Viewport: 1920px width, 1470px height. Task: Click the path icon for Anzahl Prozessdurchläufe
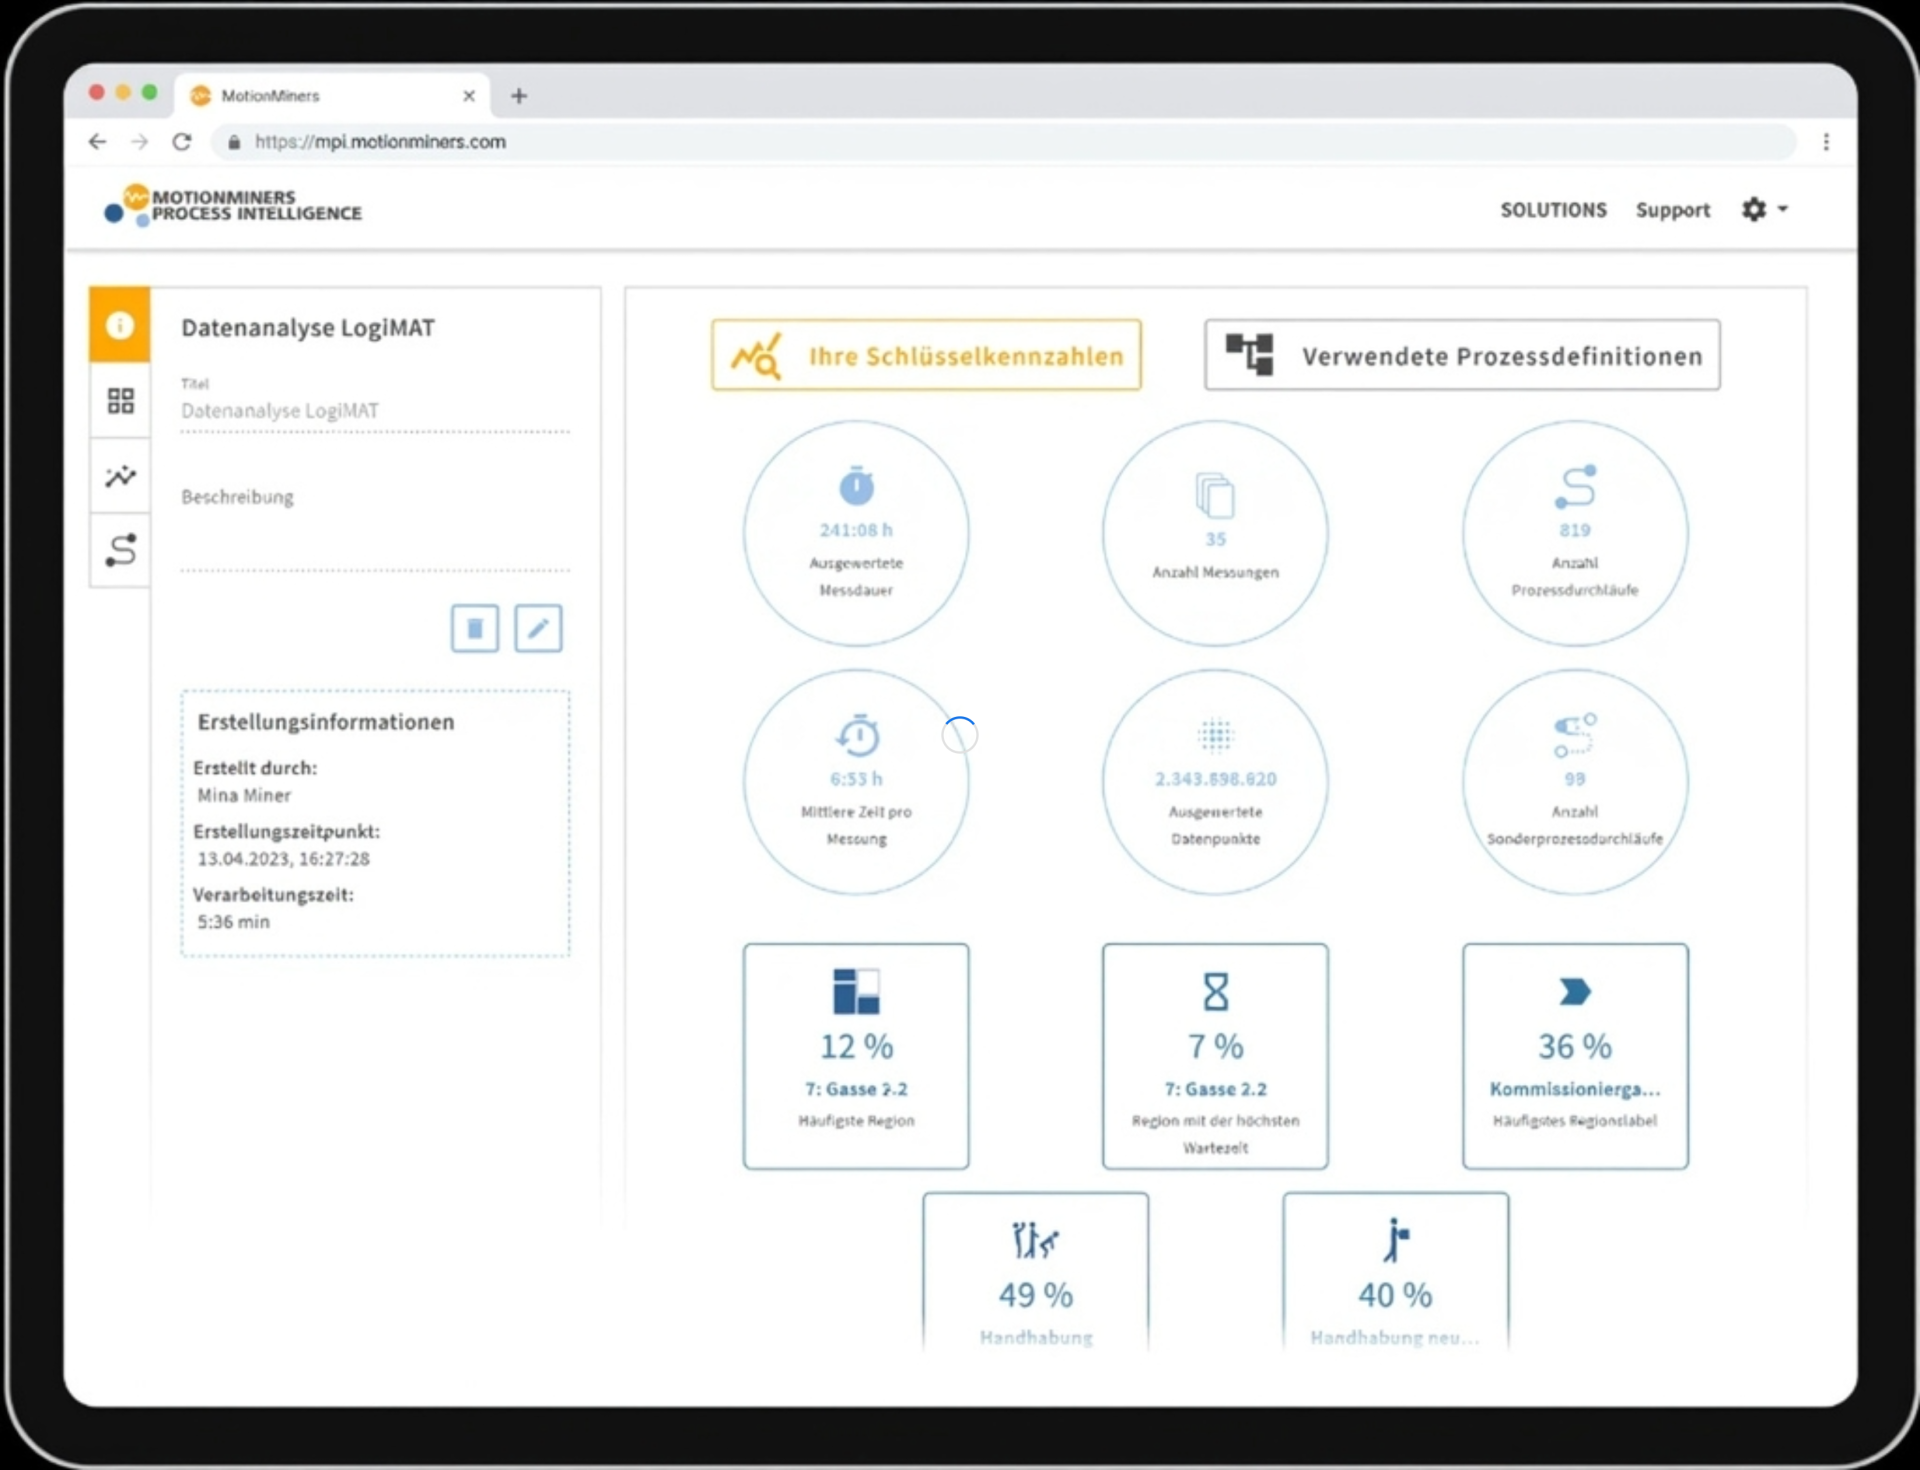[x=1575, y=487]
